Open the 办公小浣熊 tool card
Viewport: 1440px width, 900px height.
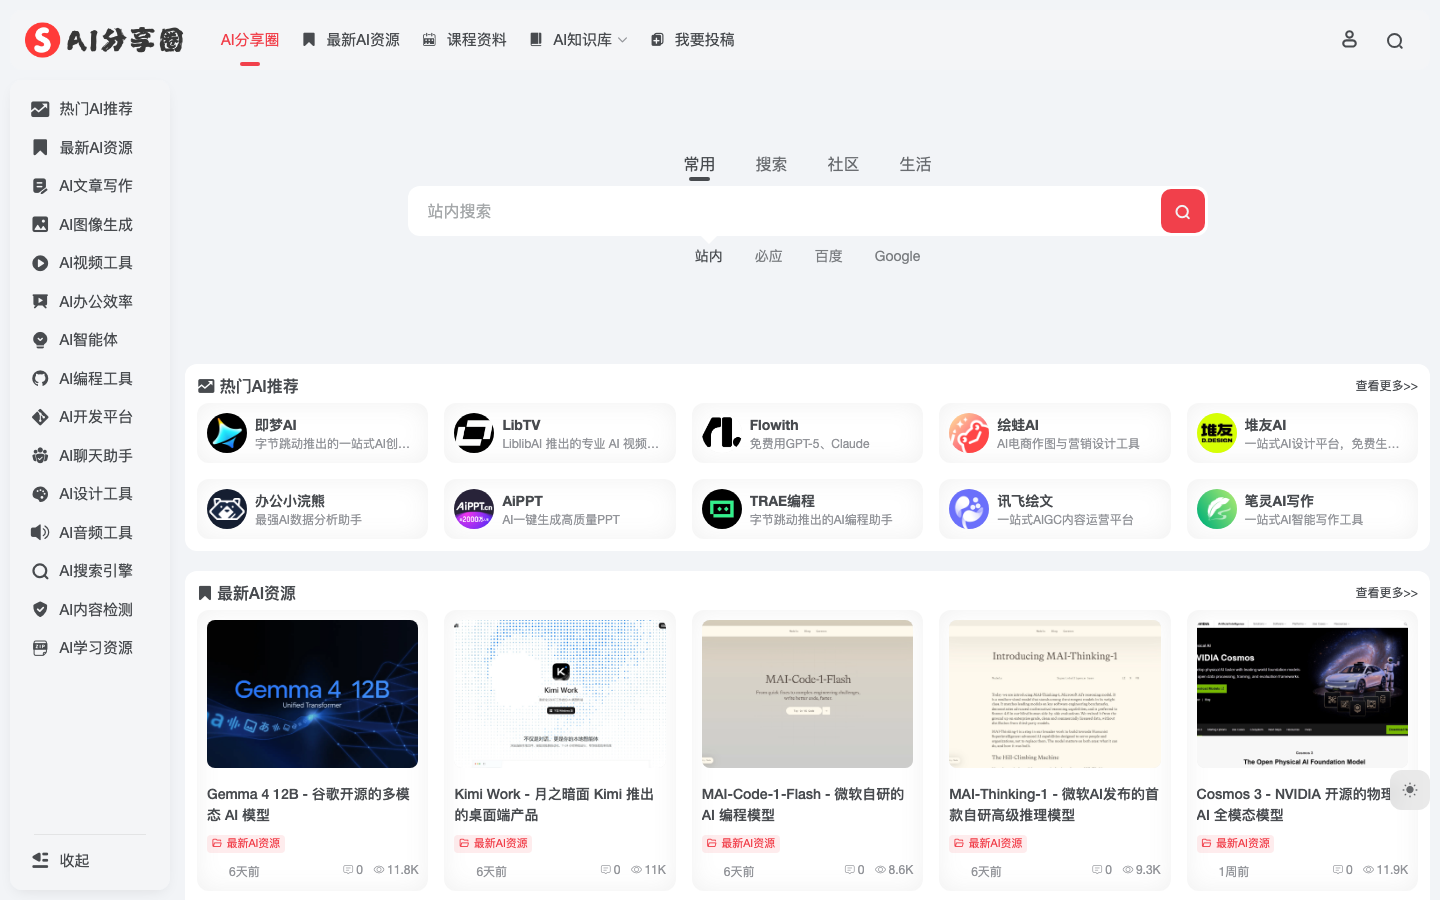pos(312,509)
